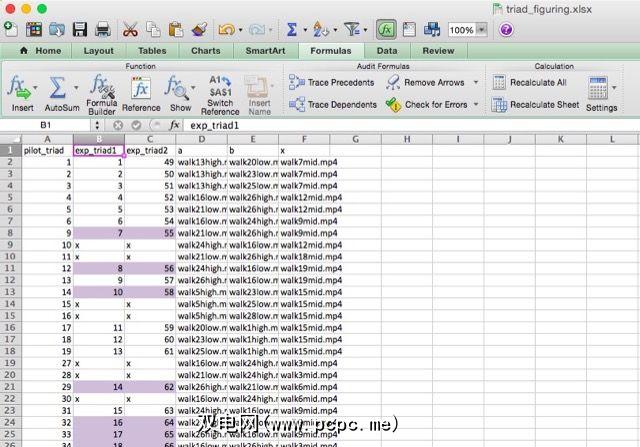Select the Select All corner button

pos(11,139)
